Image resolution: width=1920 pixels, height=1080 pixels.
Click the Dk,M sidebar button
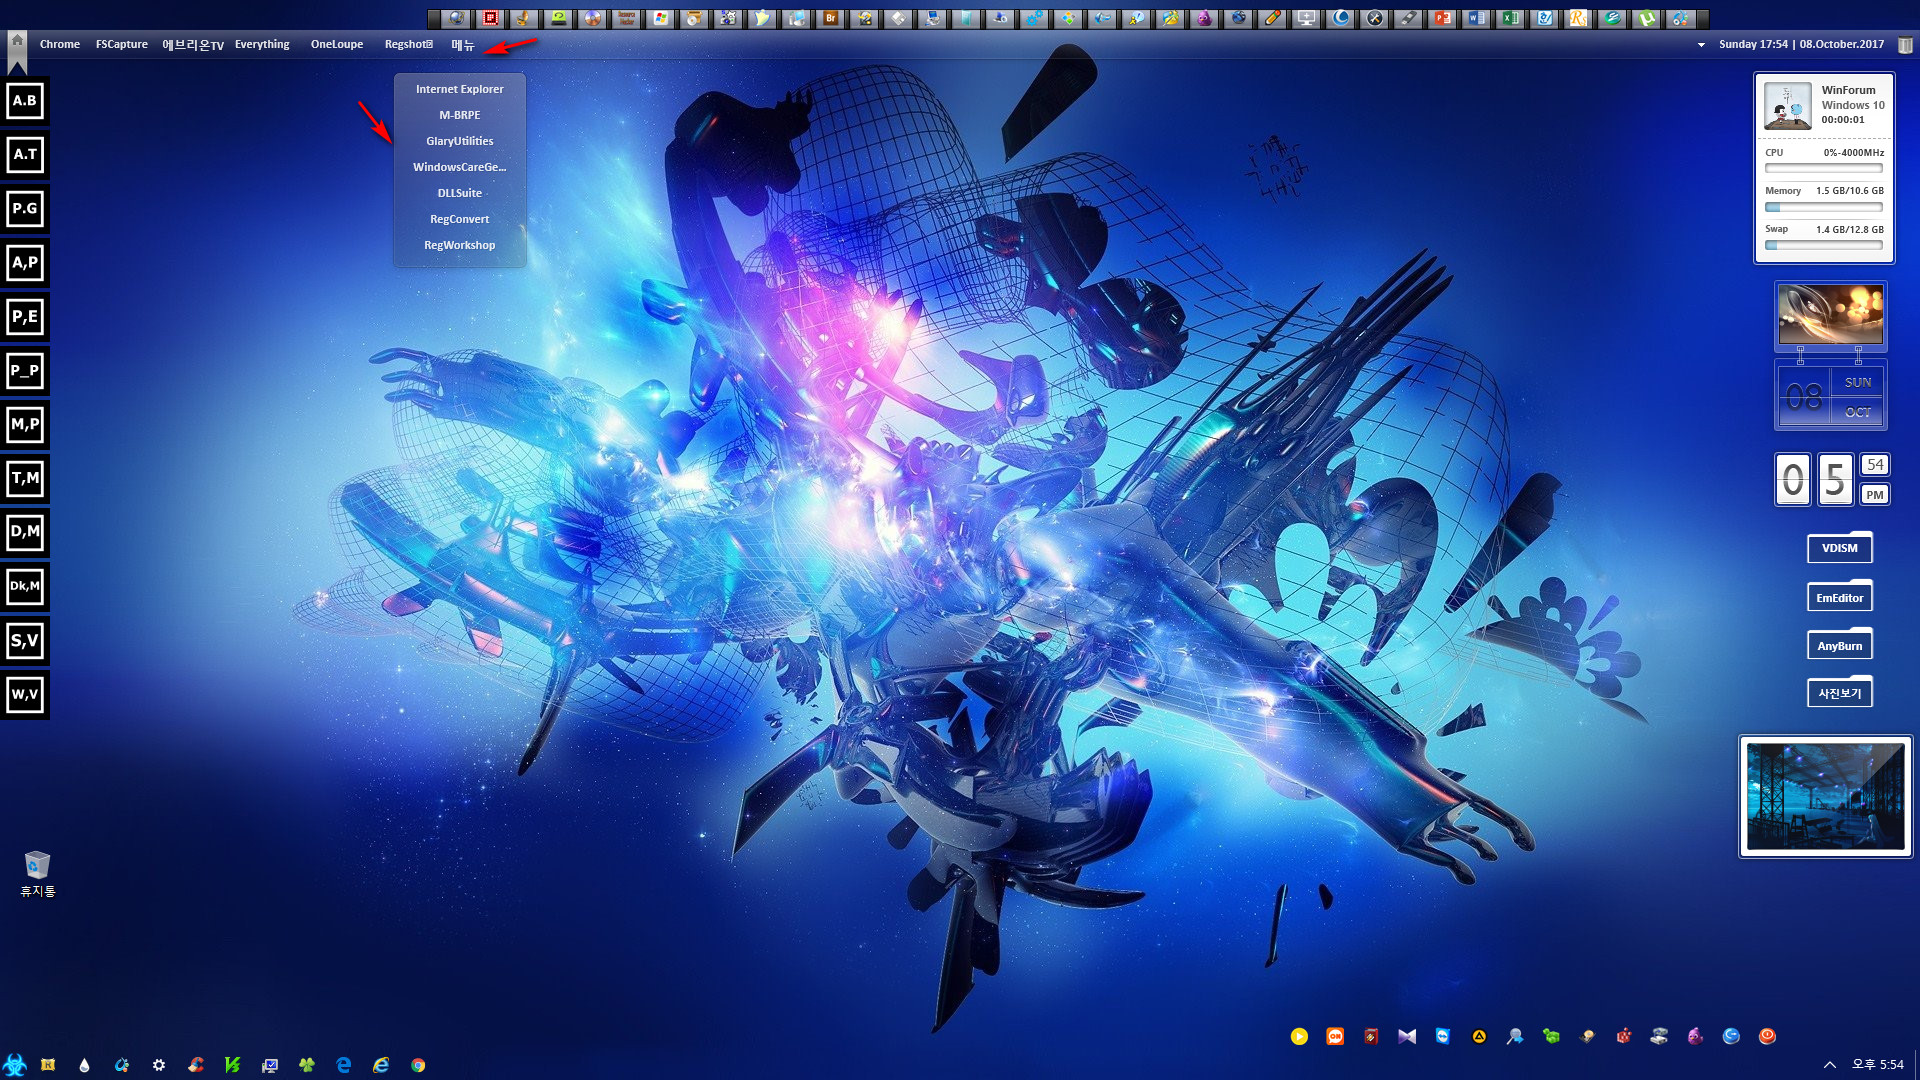[25, 587]
